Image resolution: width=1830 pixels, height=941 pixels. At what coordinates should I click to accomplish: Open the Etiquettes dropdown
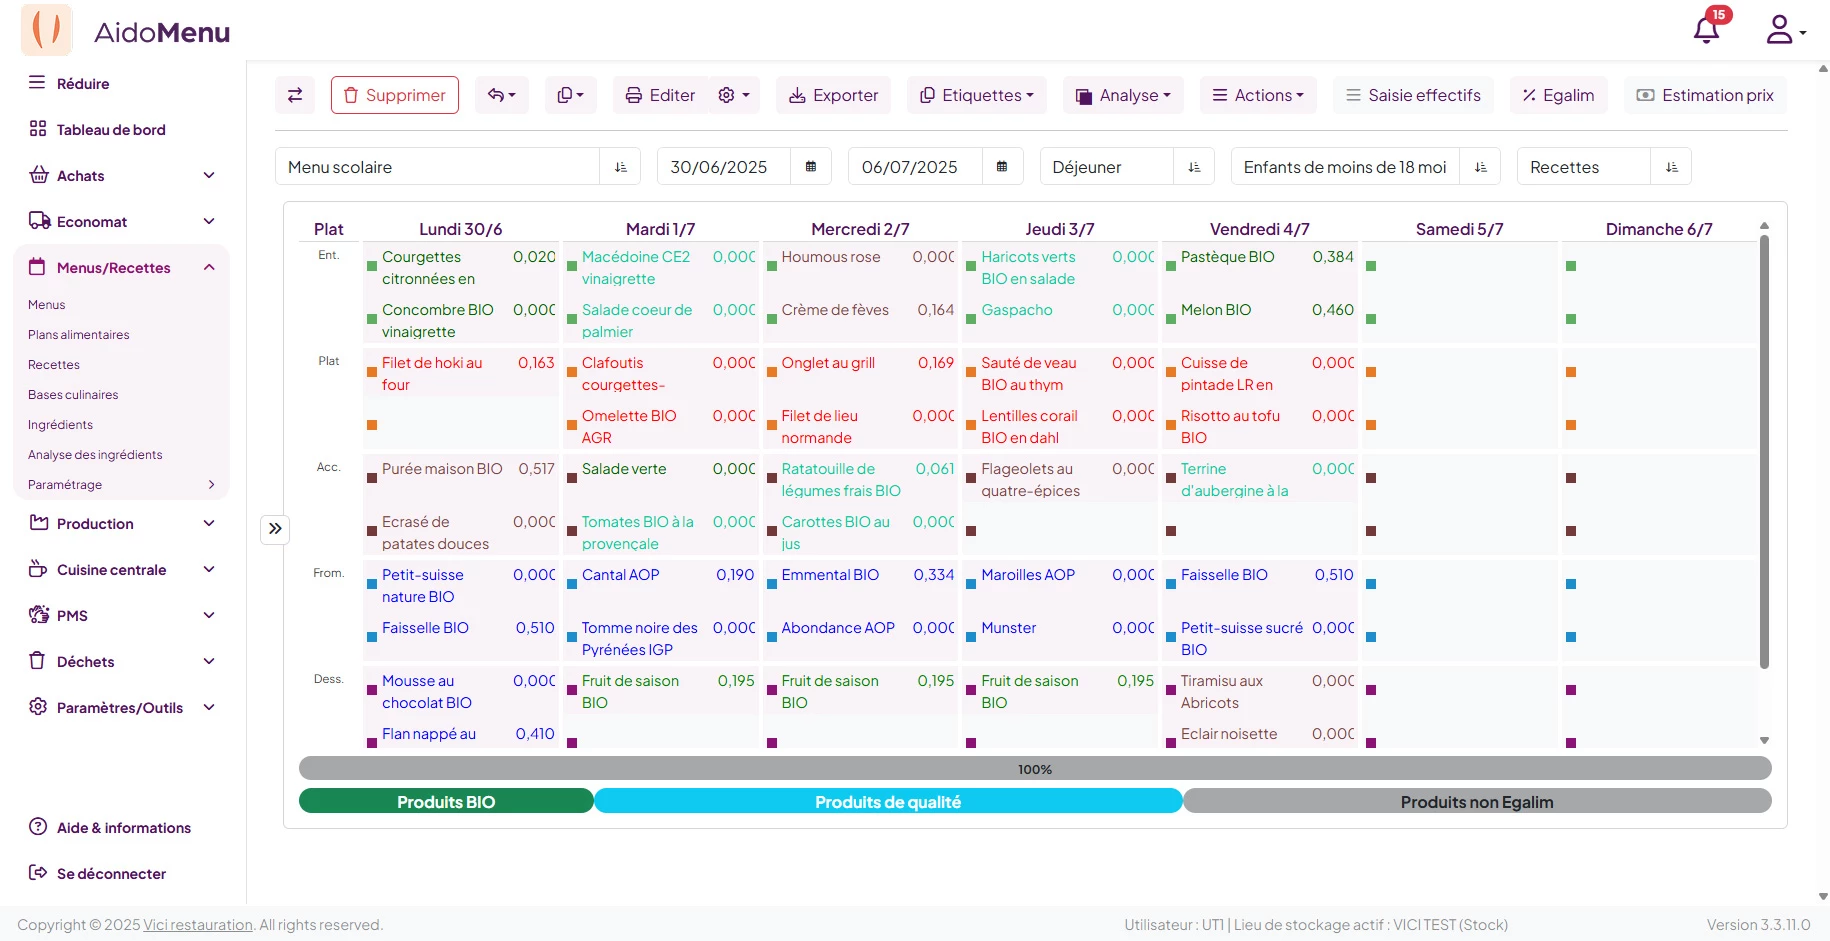click(976, 95)
